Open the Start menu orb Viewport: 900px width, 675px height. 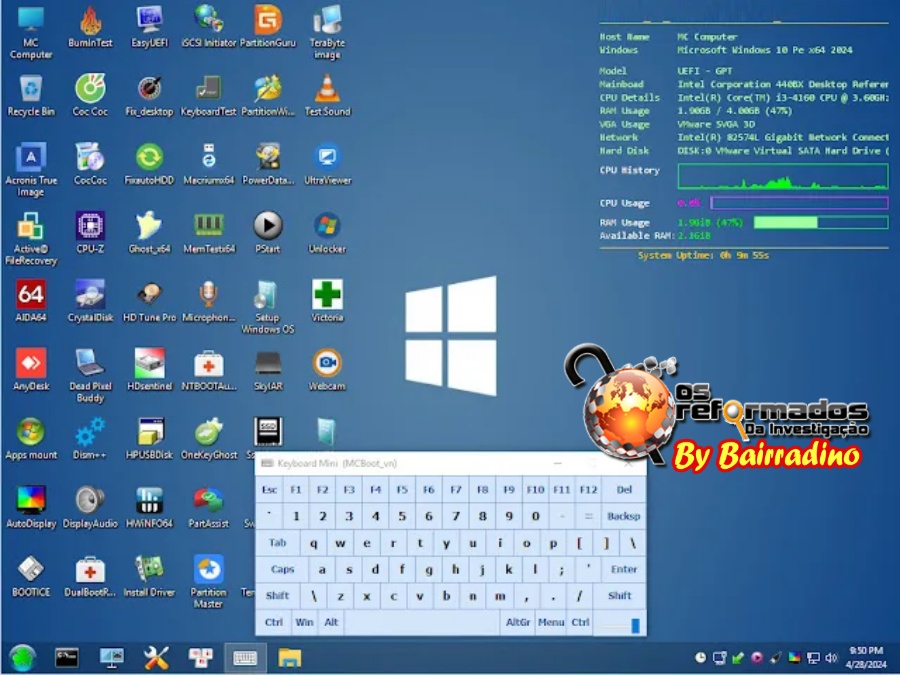coord(22,658)
